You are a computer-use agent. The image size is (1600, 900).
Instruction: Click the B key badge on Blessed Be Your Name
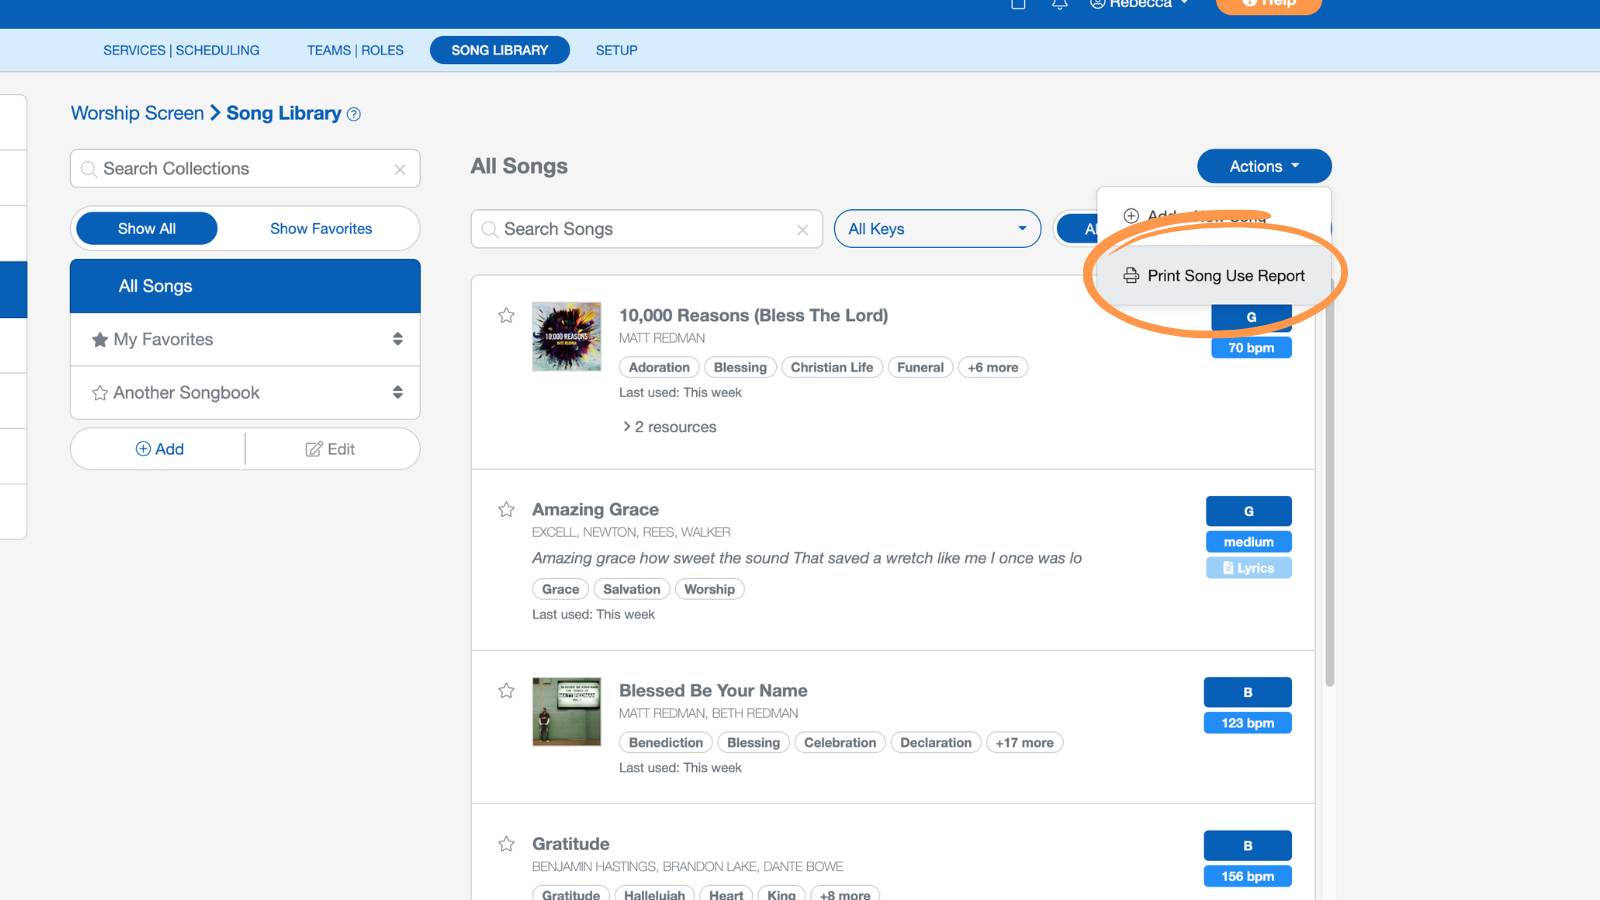pos(1248,692)
